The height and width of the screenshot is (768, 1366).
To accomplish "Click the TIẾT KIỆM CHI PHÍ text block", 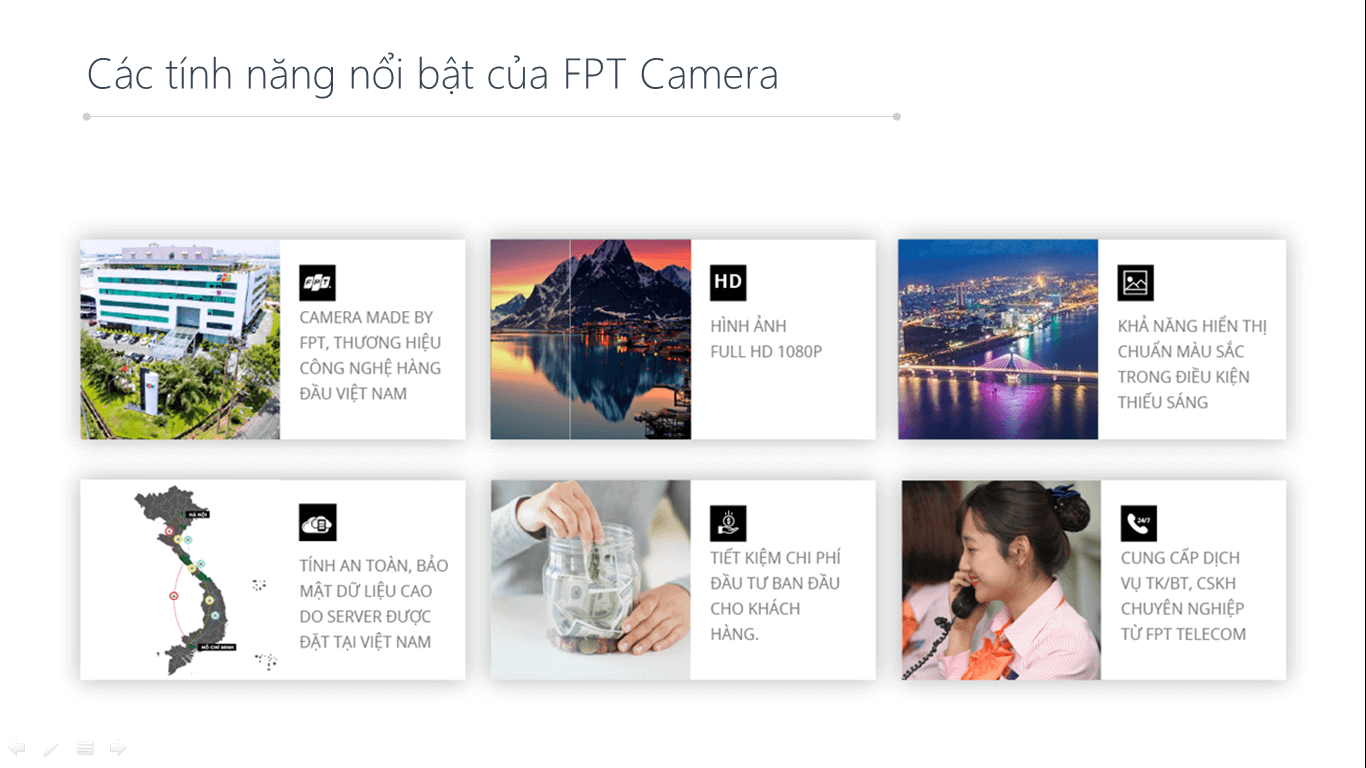I will pyautogui.click(x=775, y=595).
